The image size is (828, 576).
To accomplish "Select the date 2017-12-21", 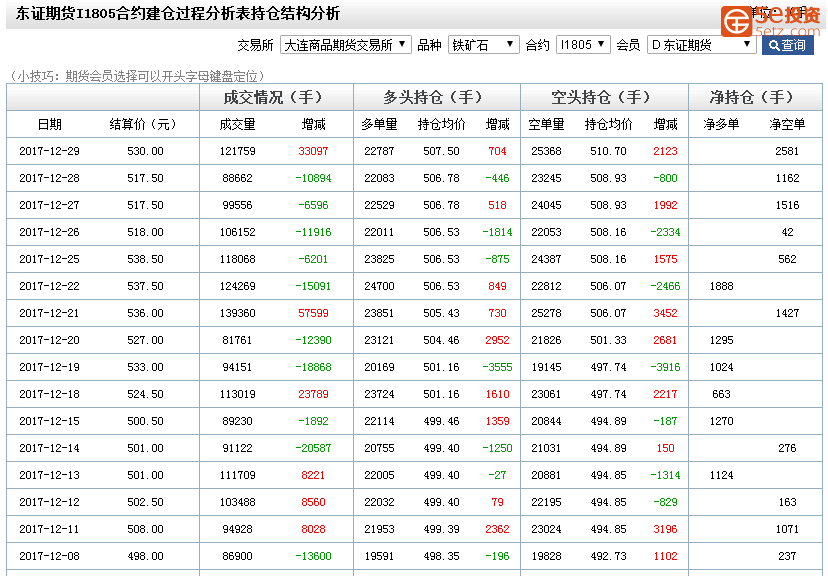I will 50,313.
